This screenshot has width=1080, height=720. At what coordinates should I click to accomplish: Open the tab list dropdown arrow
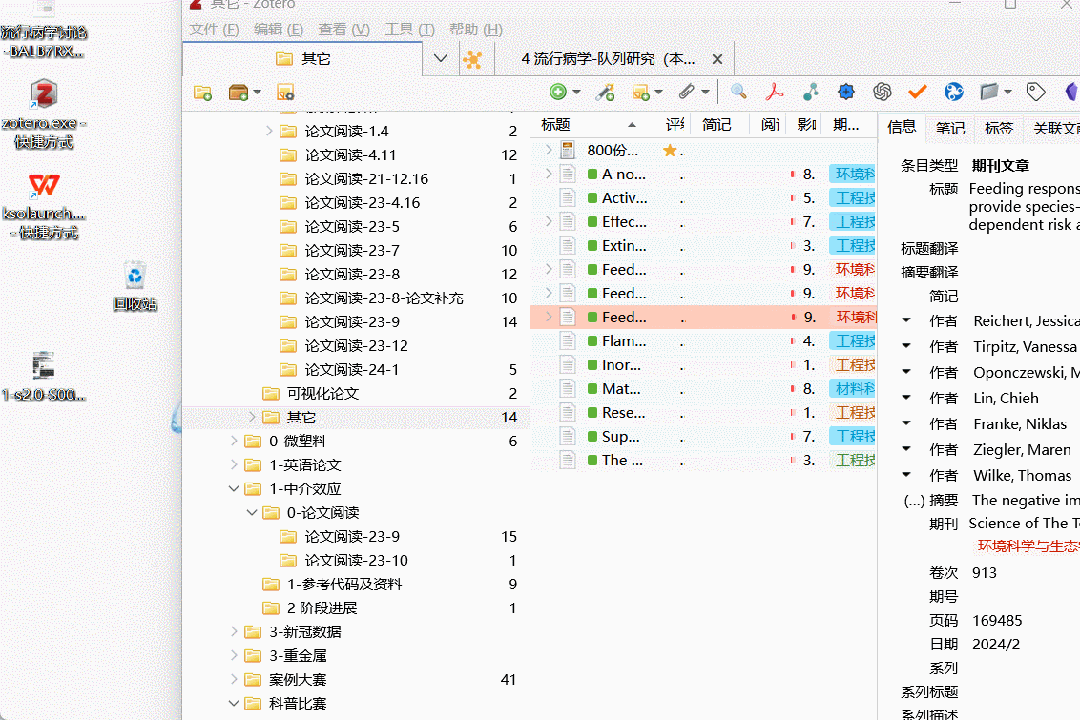441,59
